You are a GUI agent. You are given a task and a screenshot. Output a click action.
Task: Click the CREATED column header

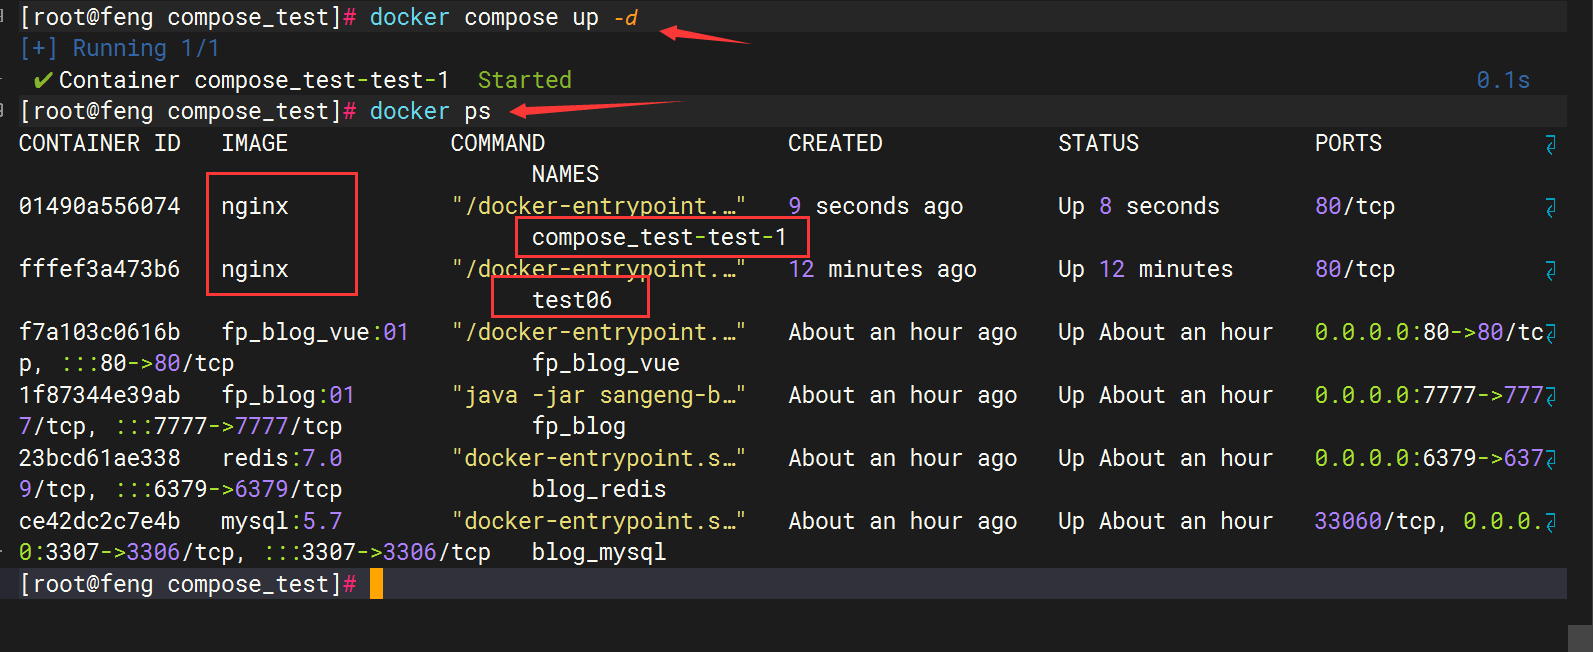pyautogui.click(x=835, y=144)
